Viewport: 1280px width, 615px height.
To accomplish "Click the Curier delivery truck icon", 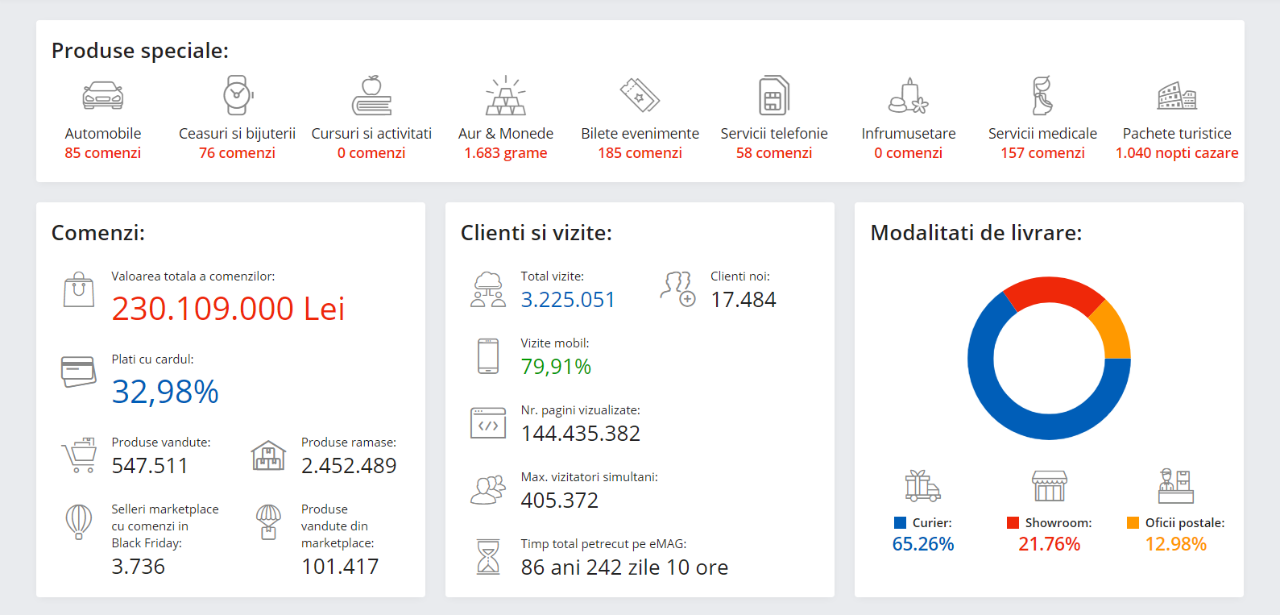I will pos(922,486).
